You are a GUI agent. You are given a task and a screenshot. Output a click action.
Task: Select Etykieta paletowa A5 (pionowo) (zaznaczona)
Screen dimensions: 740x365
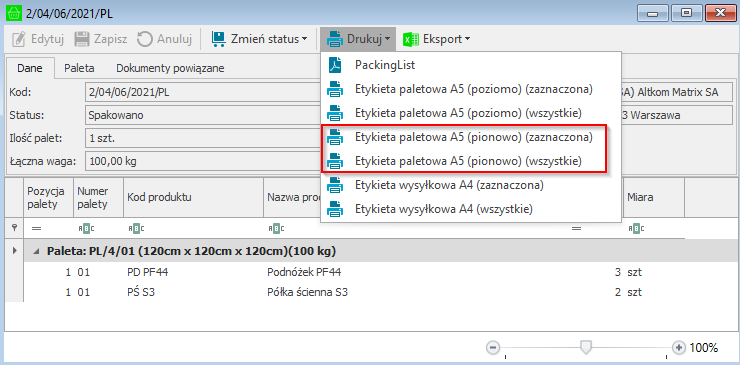[471, 137]
